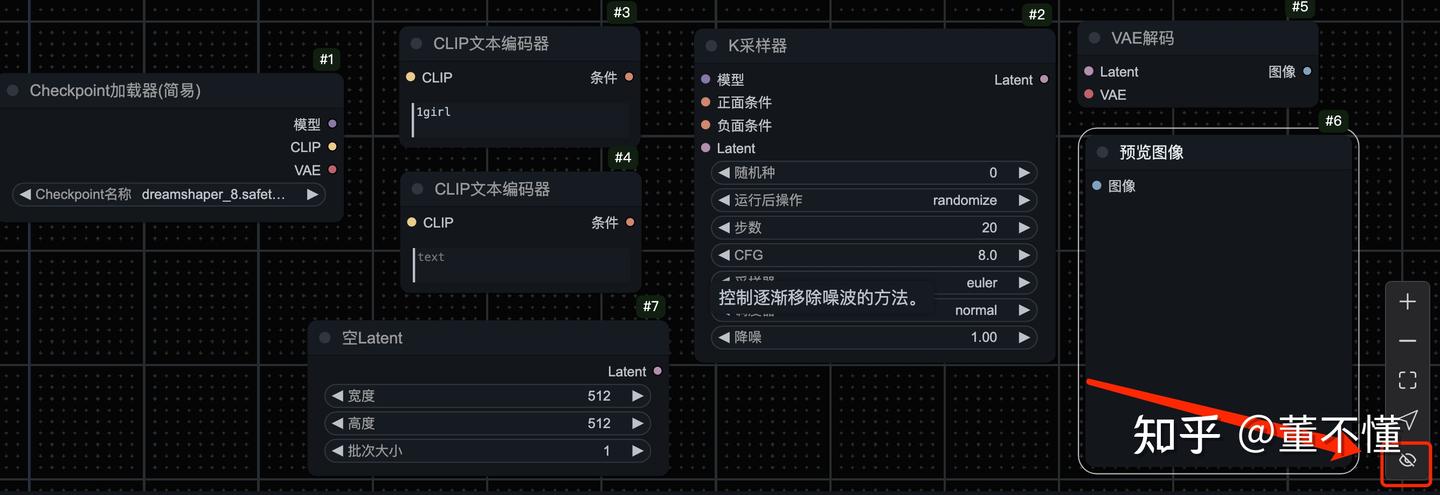
Task: Collapse the 预览图像 node using its dot
Action: coord(1103,152)
